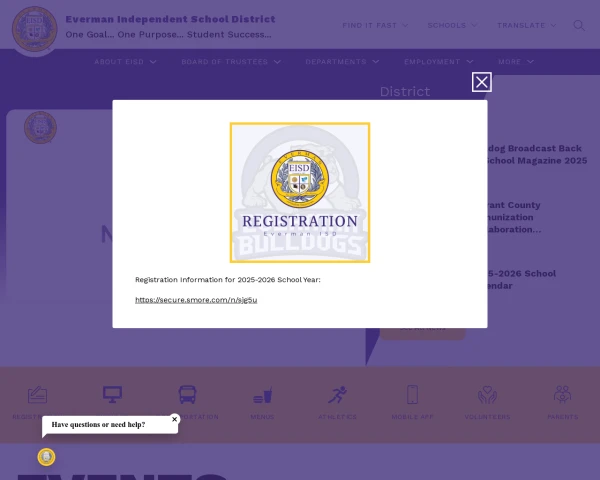
Task: Click the Menus food icon
Action: click(262, 395)
